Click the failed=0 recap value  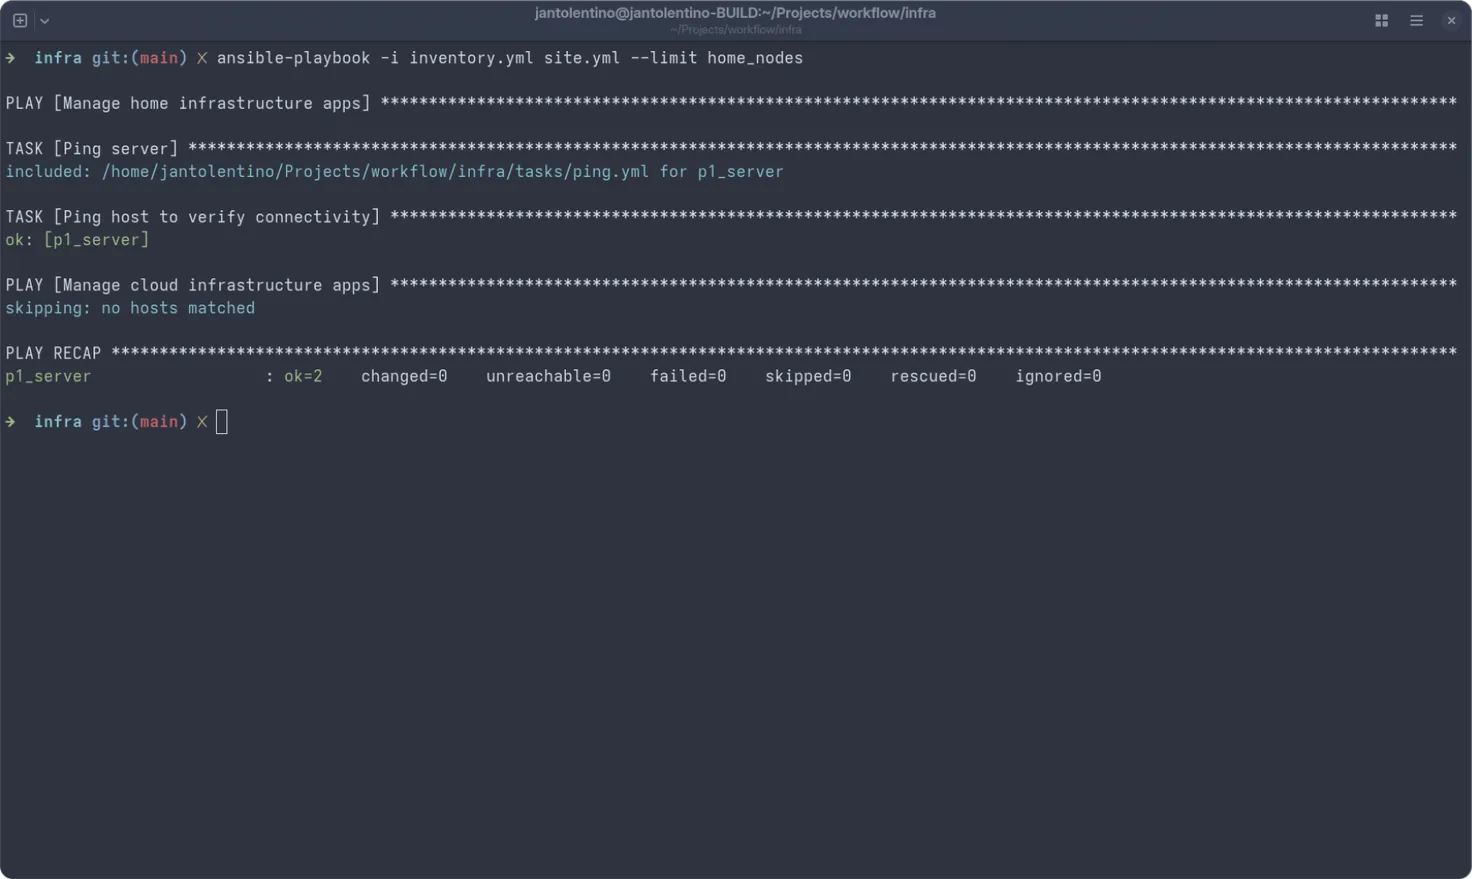[688, 376]
